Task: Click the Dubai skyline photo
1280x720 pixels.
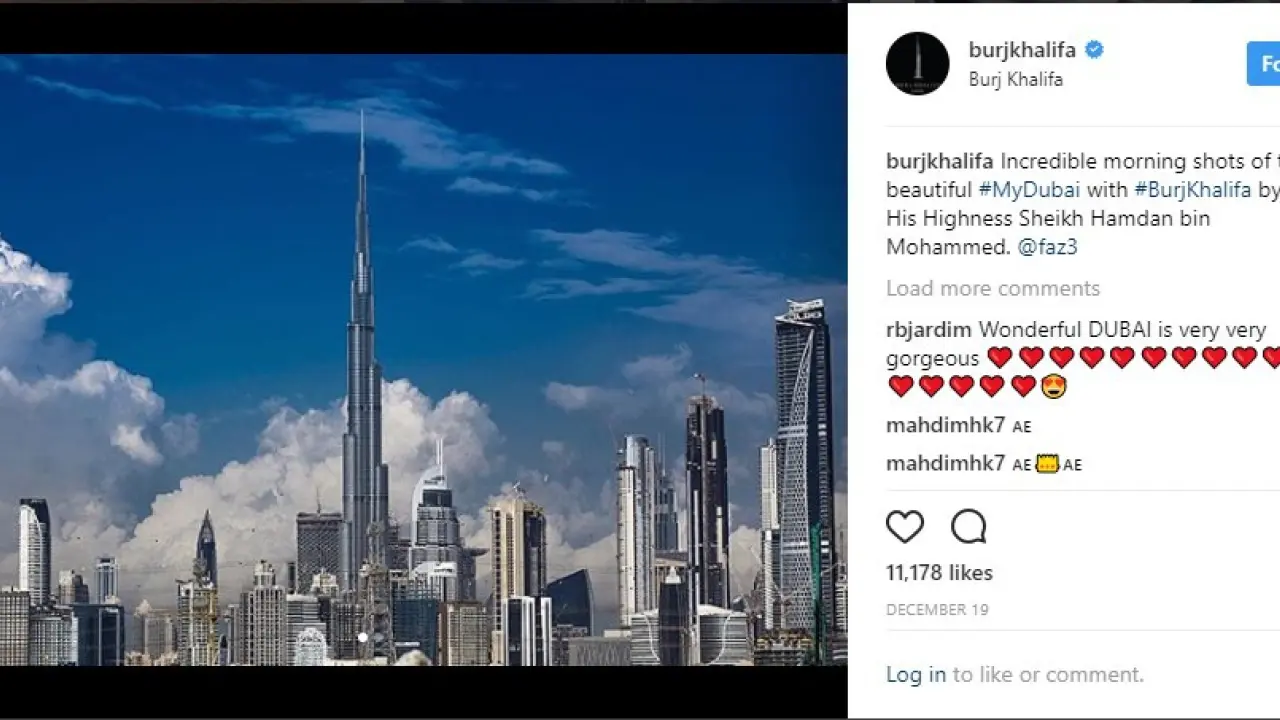Action: tap(423, 360)
